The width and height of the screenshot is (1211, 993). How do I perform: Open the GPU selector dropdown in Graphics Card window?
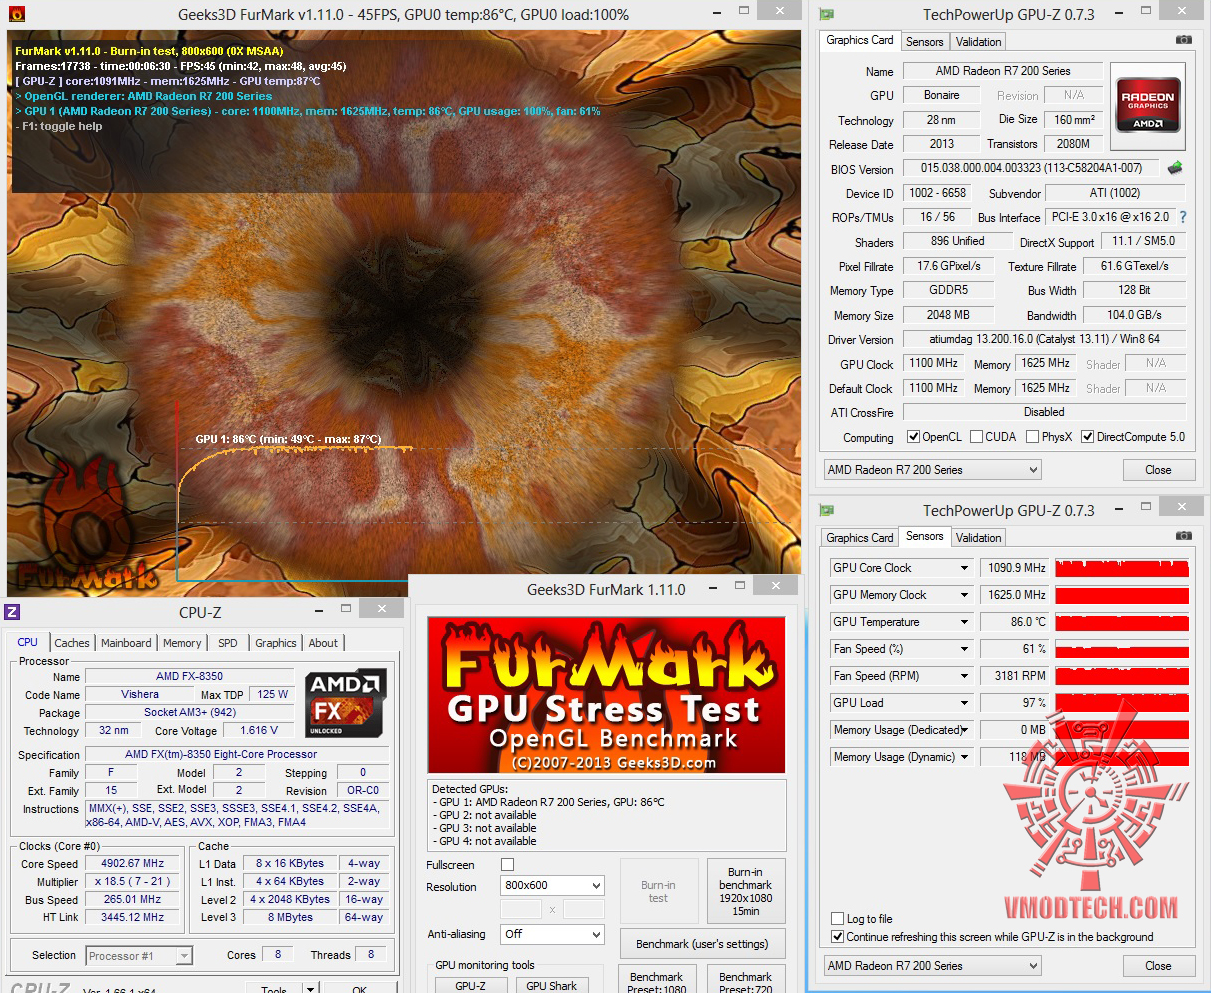(x=932, y=470)
